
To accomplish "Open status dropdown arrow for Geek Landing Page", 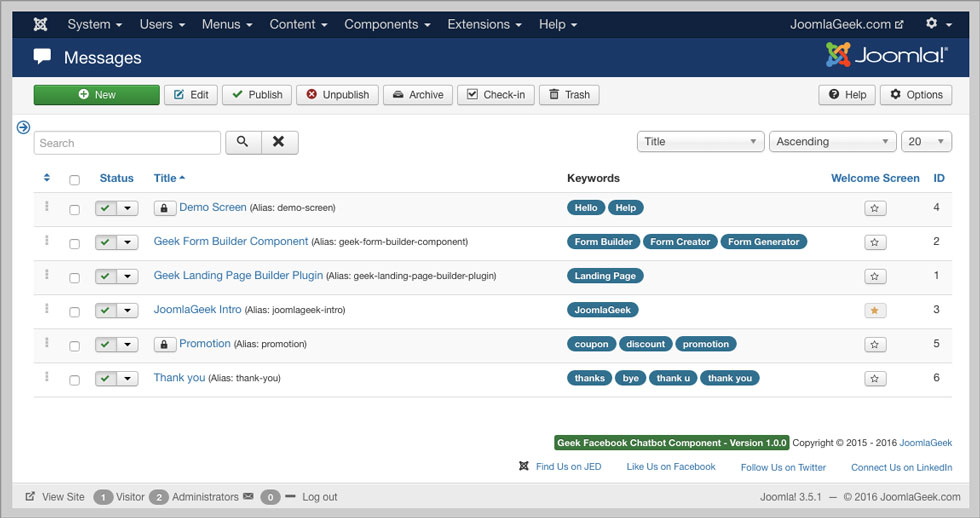I will (128, 276).
